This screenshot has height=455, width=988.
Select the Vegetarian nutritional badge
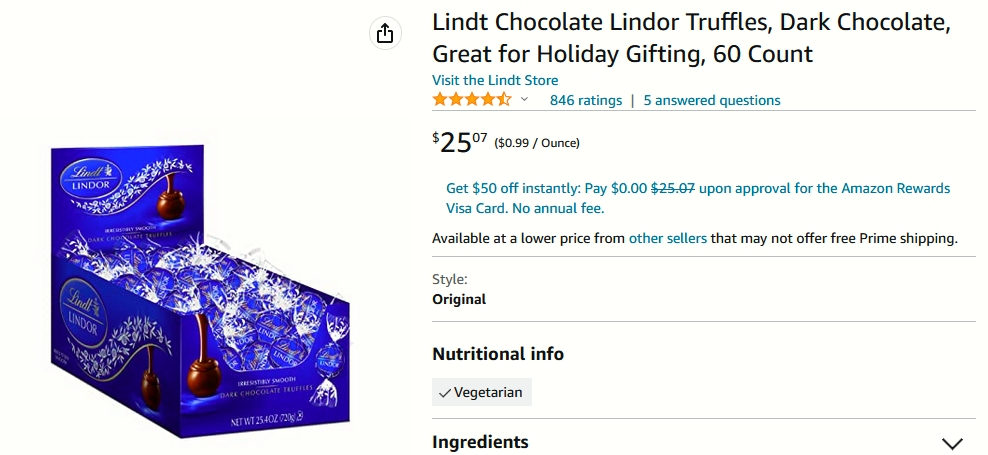(481, 392)
